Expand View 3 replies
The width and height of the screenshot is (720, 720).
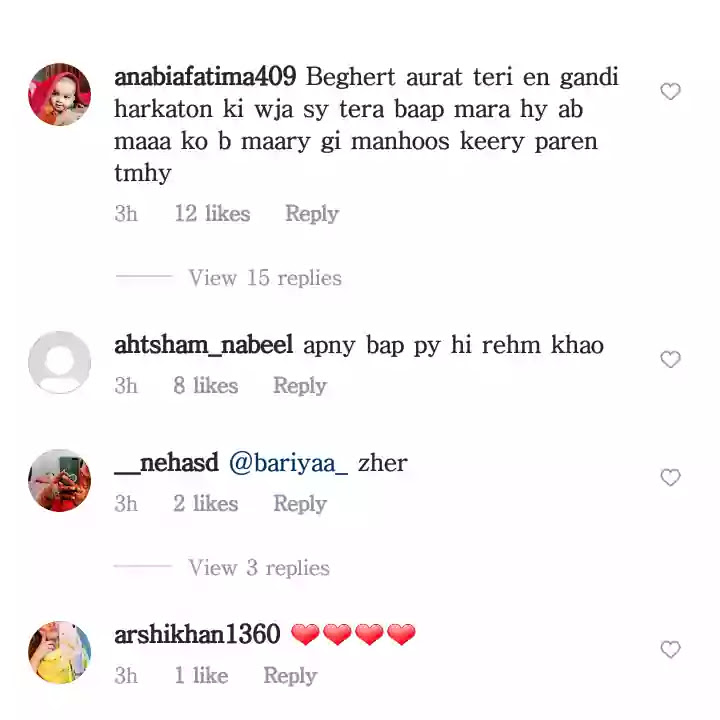[259, 568]
